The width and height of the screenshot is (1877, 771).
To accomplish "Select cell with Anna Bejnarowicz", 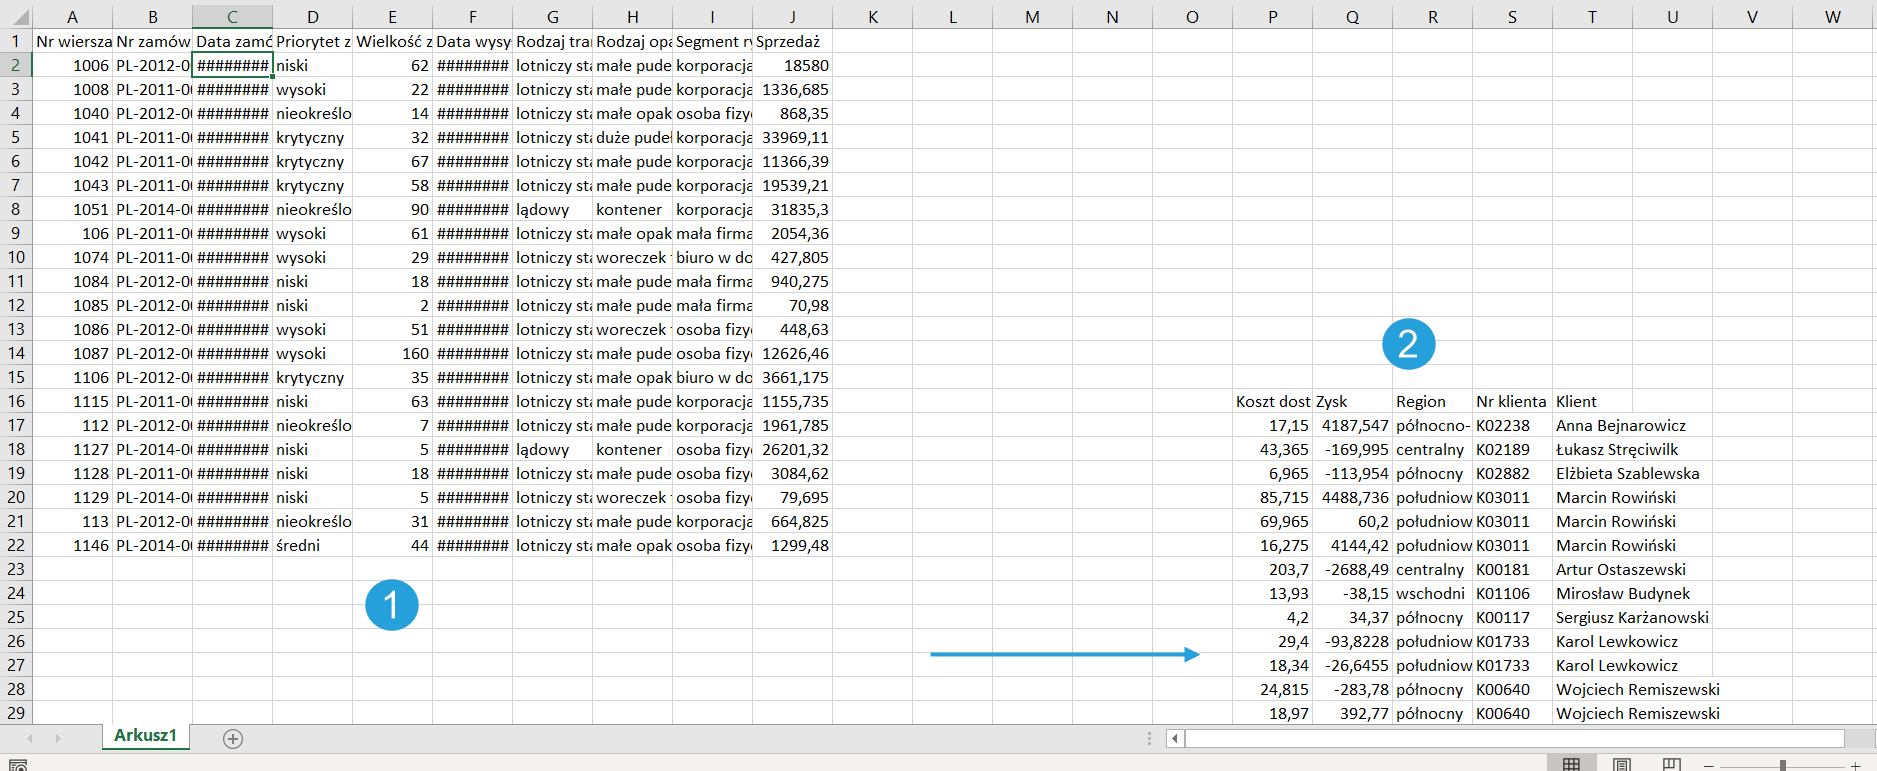I will 1620,426.
